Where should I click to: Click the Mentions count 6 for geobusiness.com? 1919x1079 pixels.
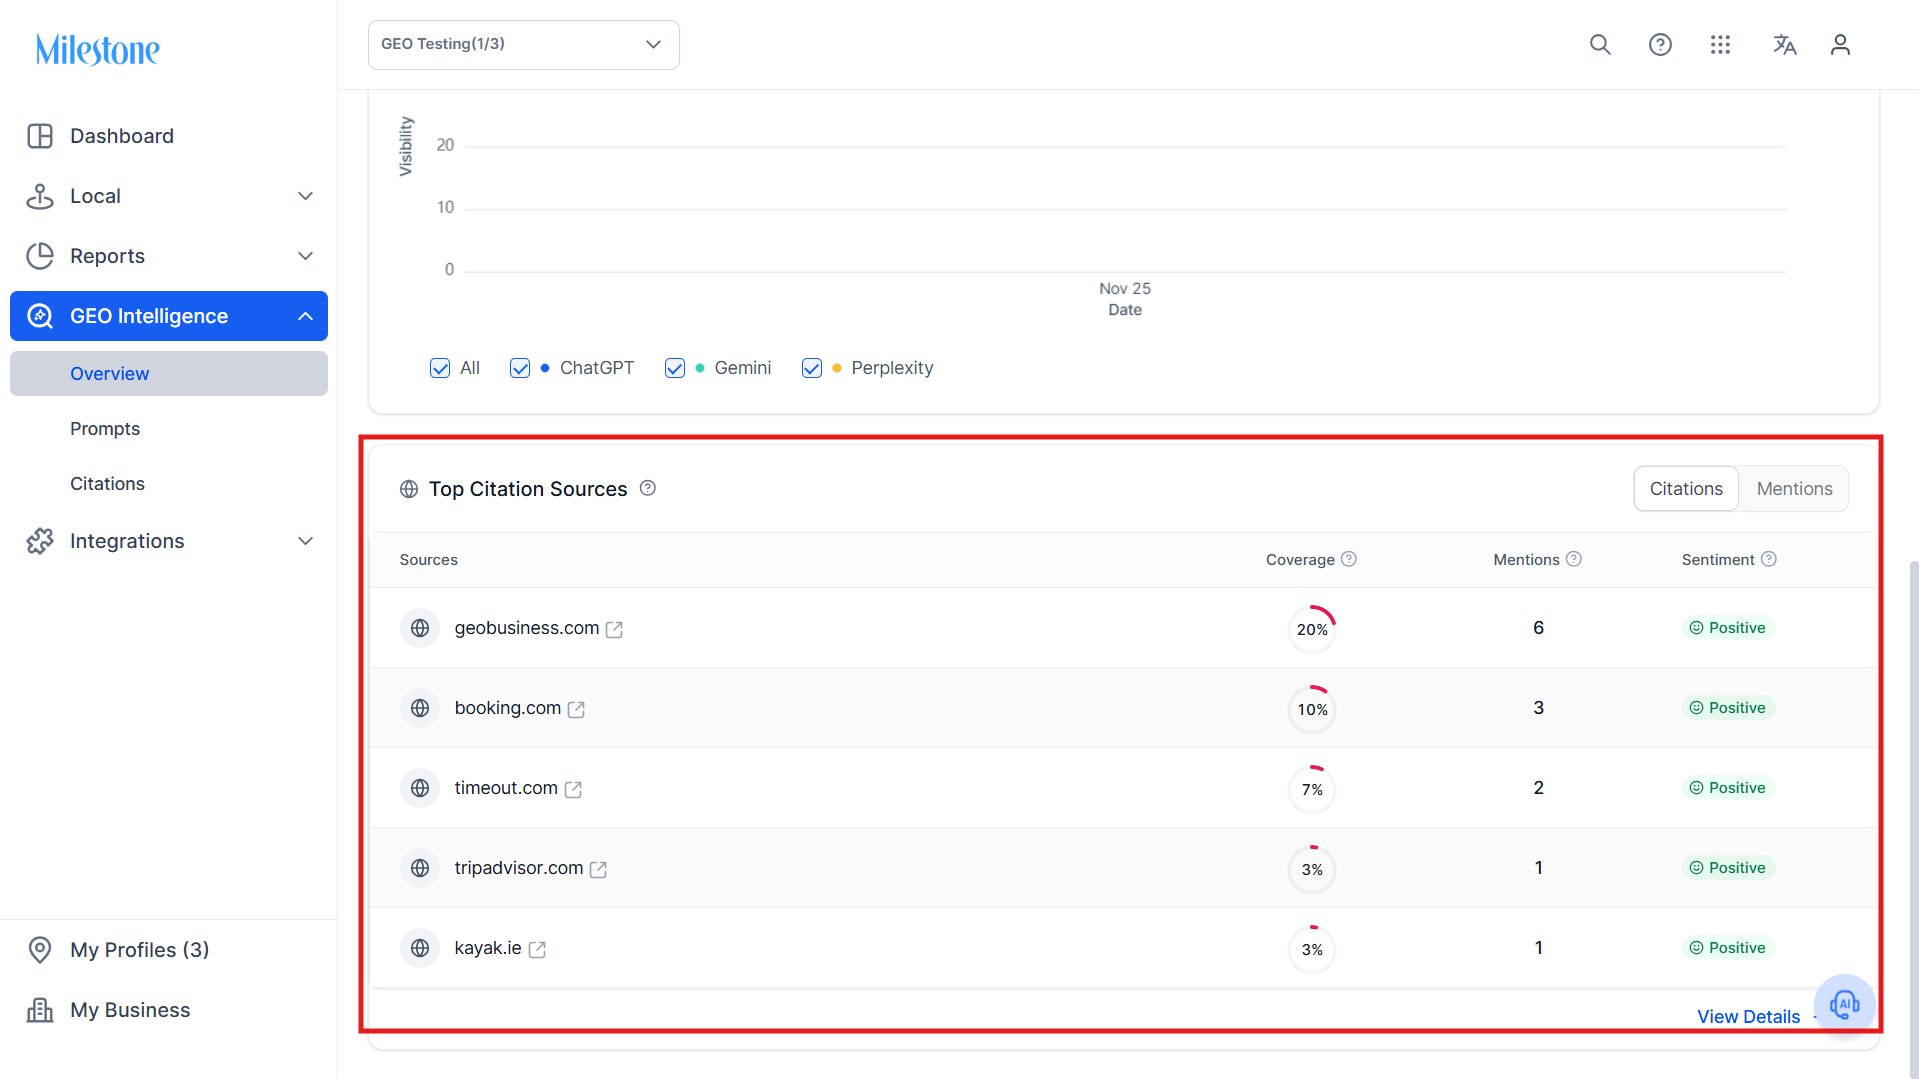(1538, 628)
